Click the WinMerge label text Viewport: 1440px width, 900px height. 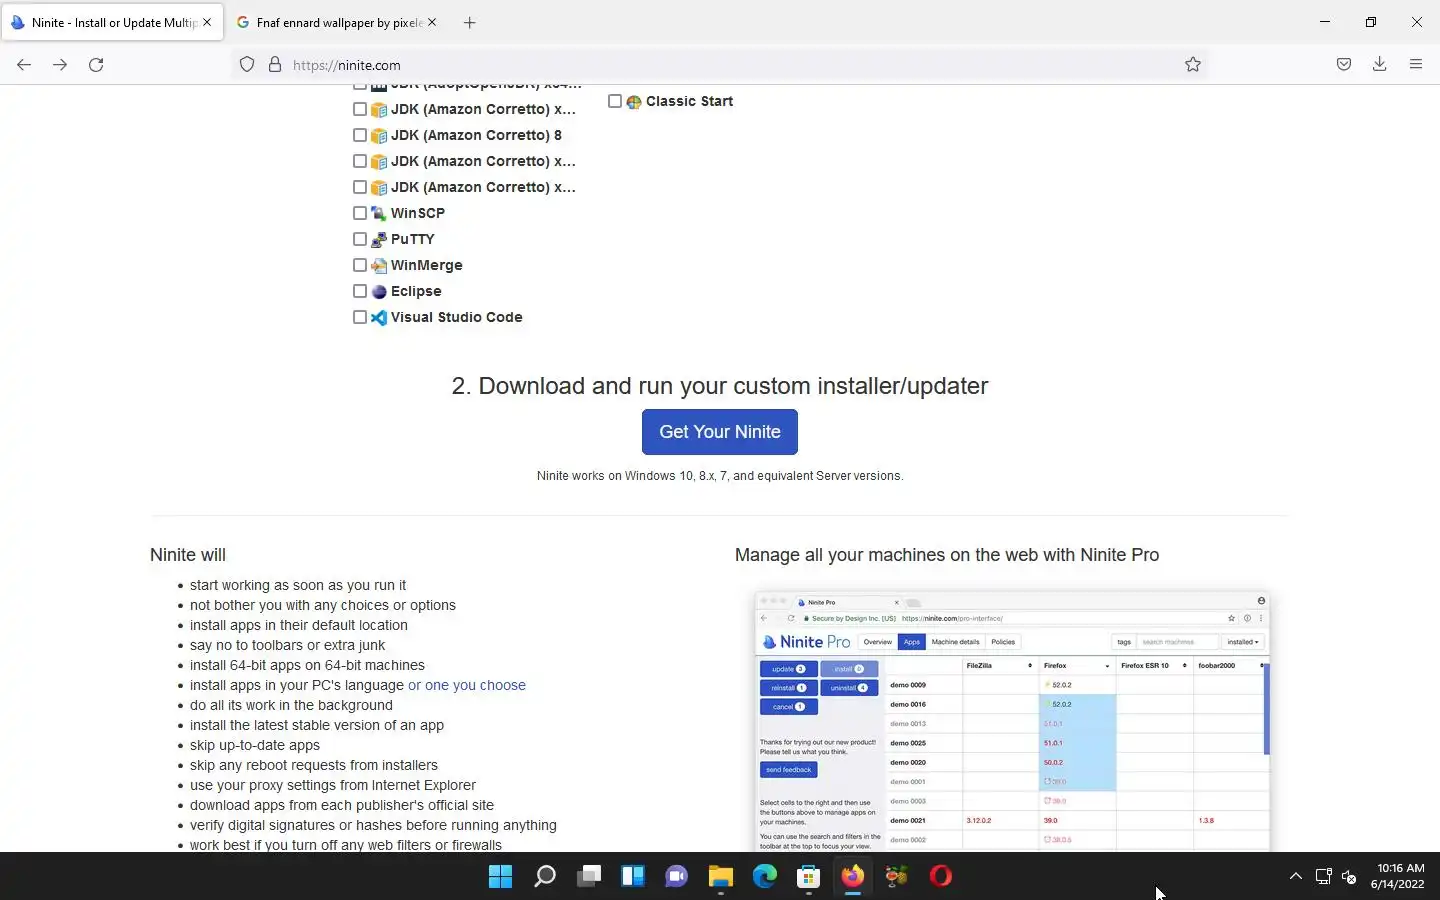point(426,265)
